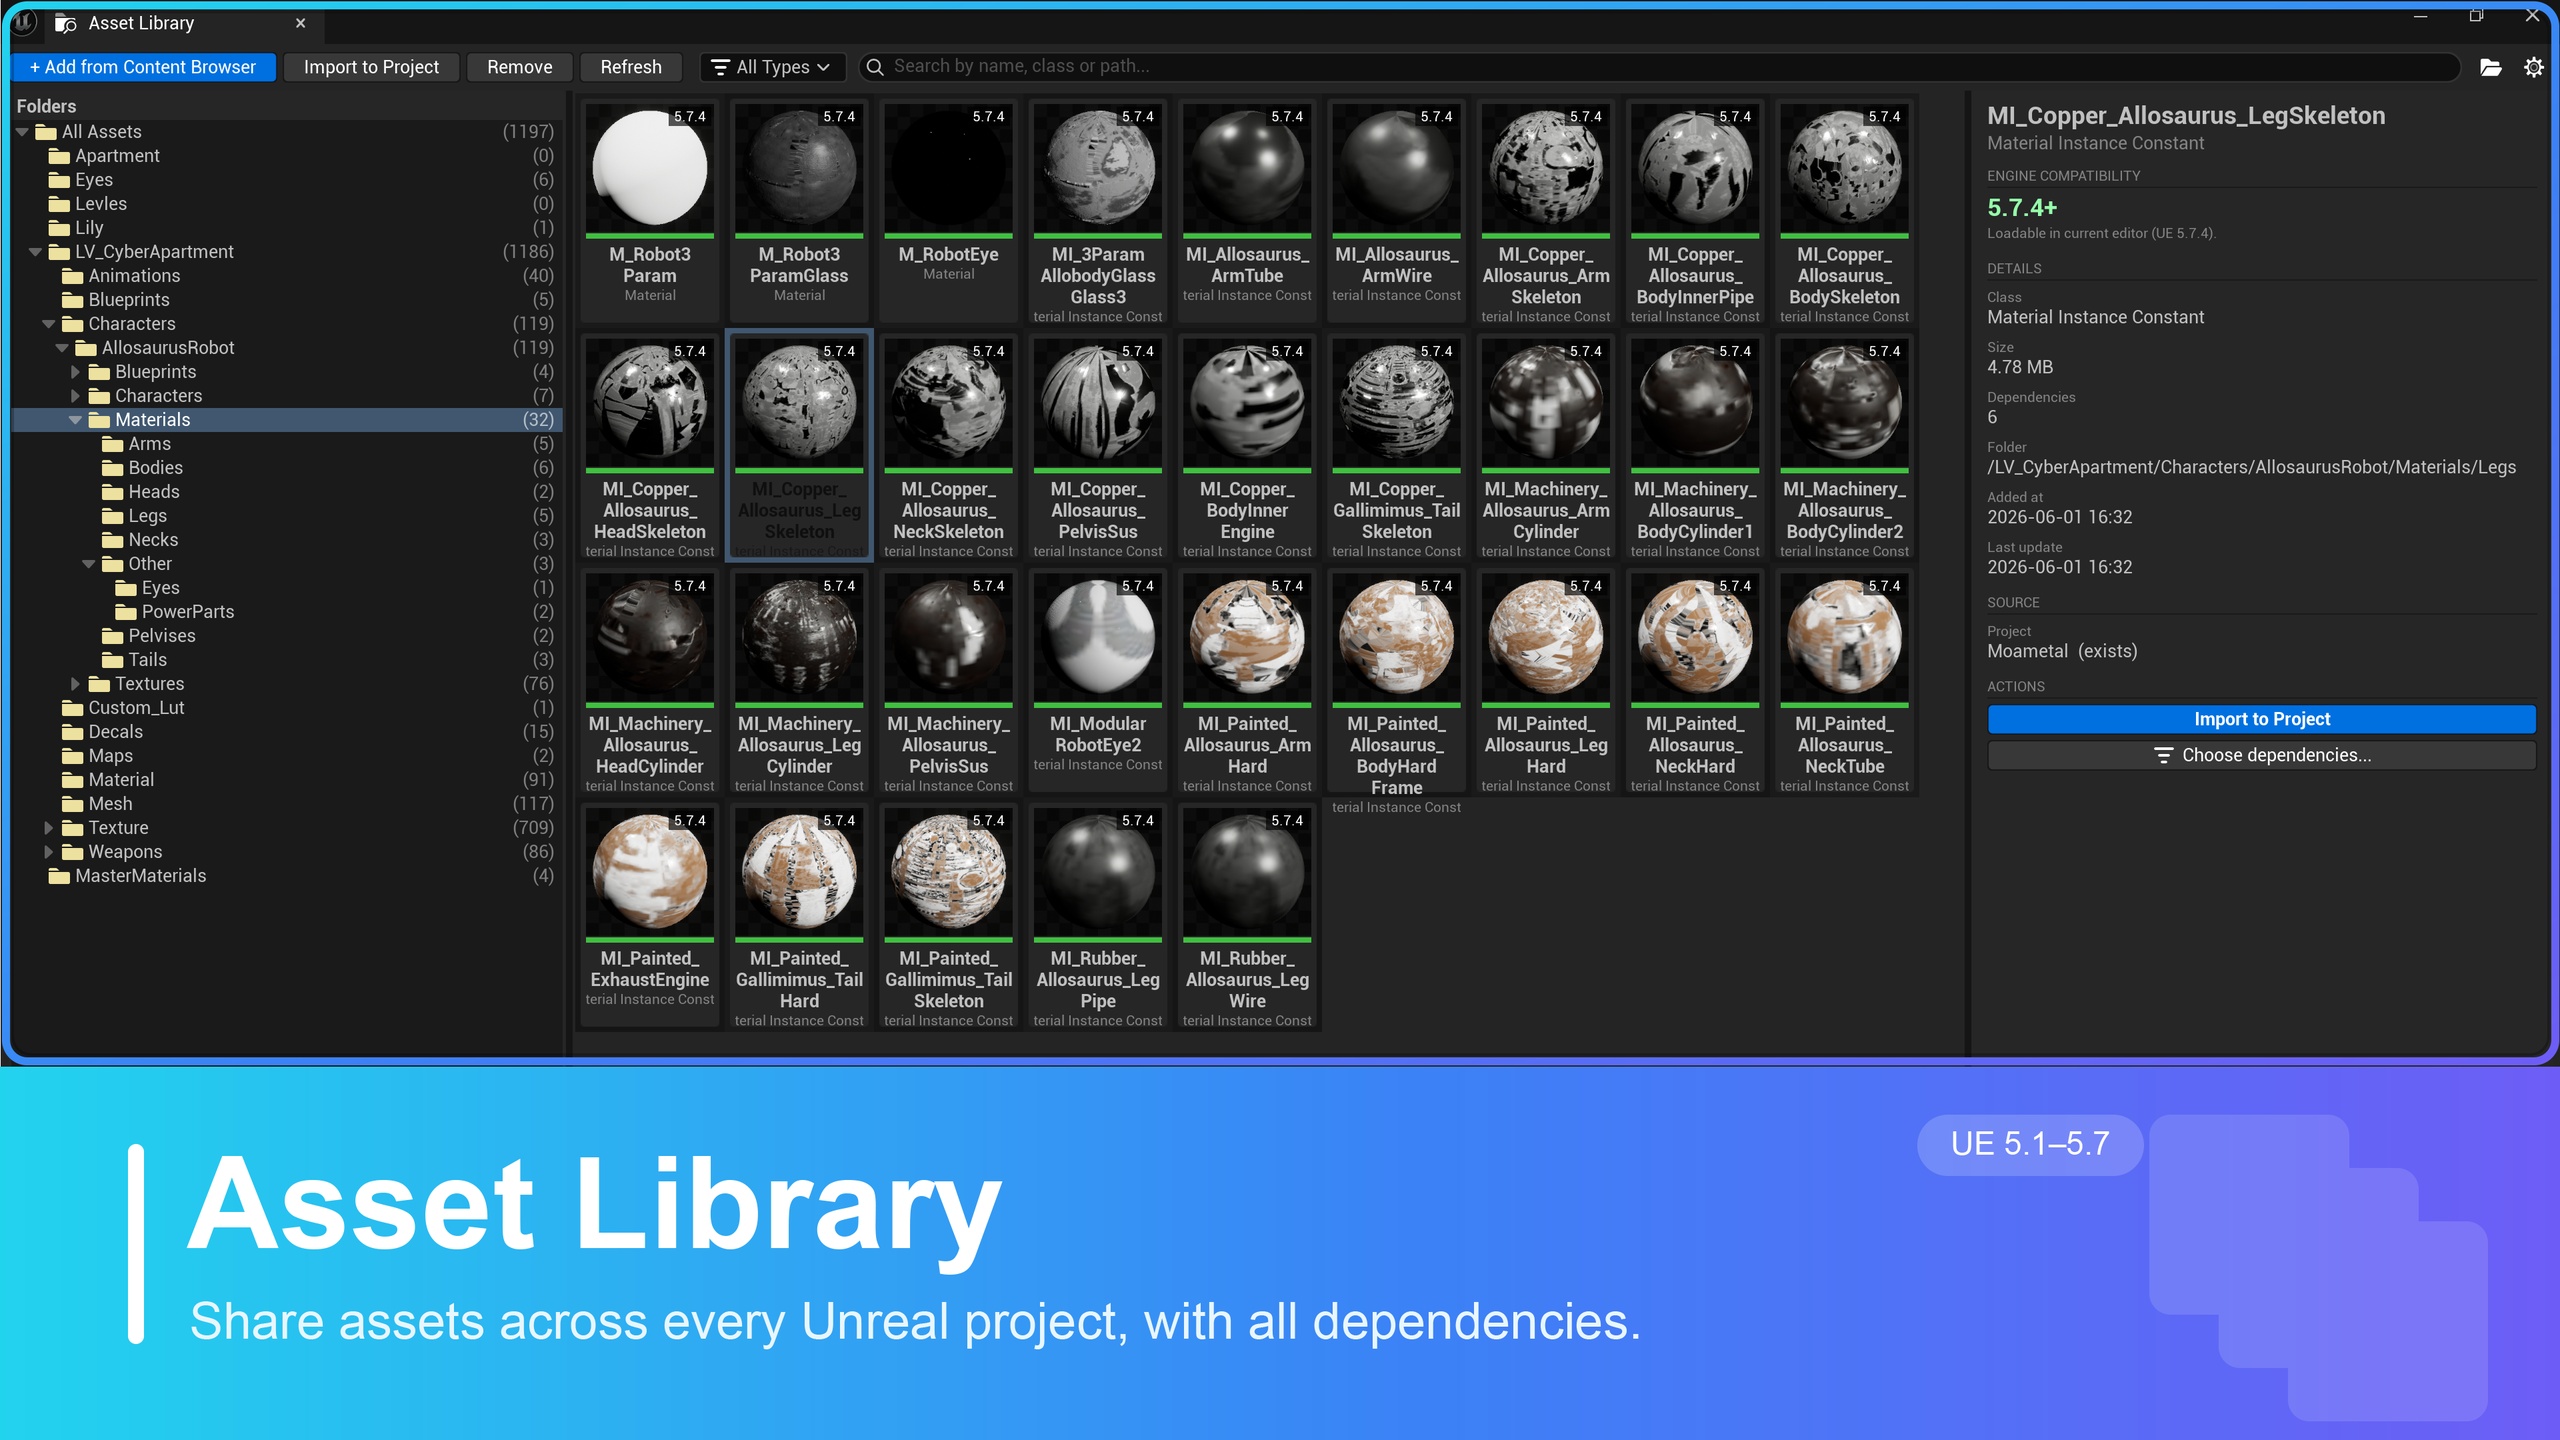Select M_Robot3ParamGlass thumbnail

799,168
